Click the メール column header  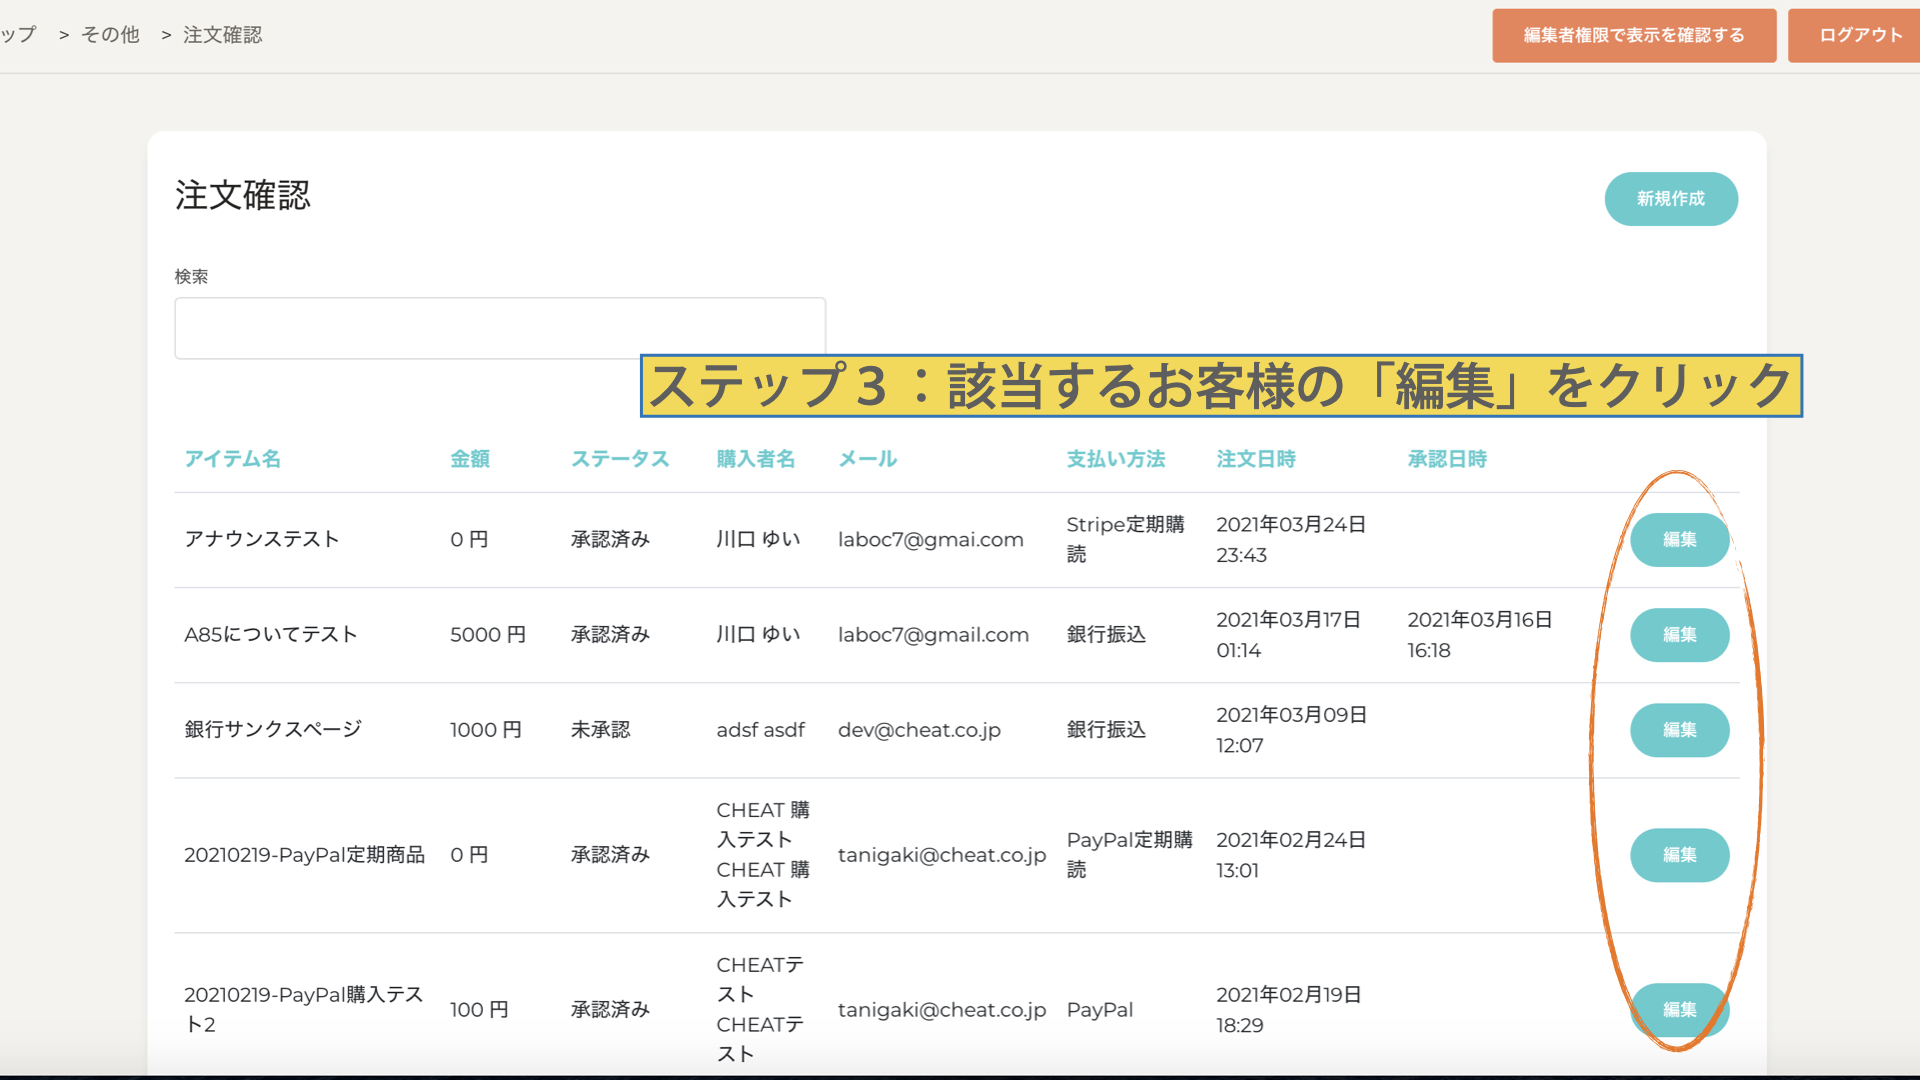tap(867, 459)
